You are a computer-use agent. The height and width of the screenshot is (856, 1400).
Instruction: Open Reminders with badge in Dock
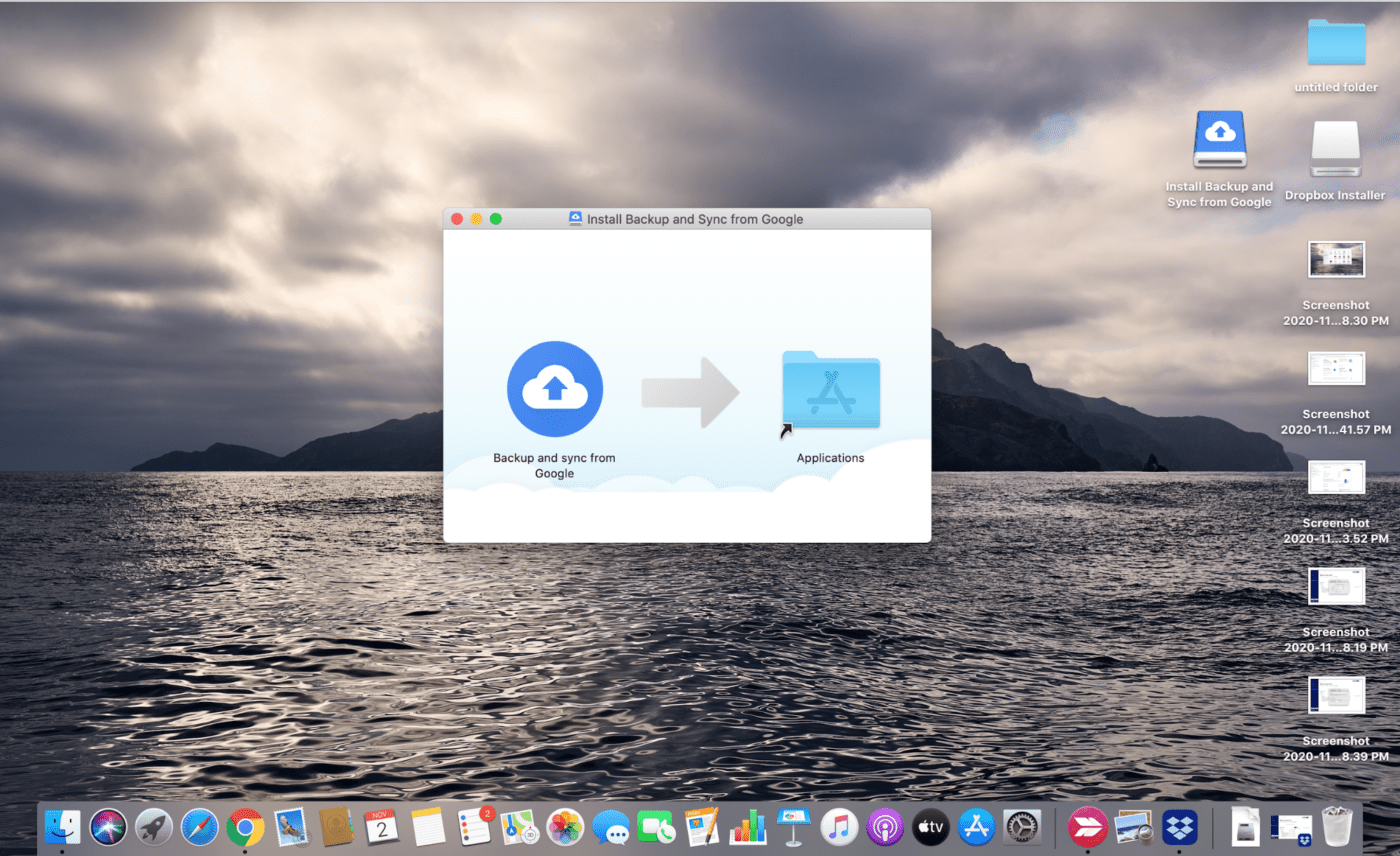coord(474,827)
